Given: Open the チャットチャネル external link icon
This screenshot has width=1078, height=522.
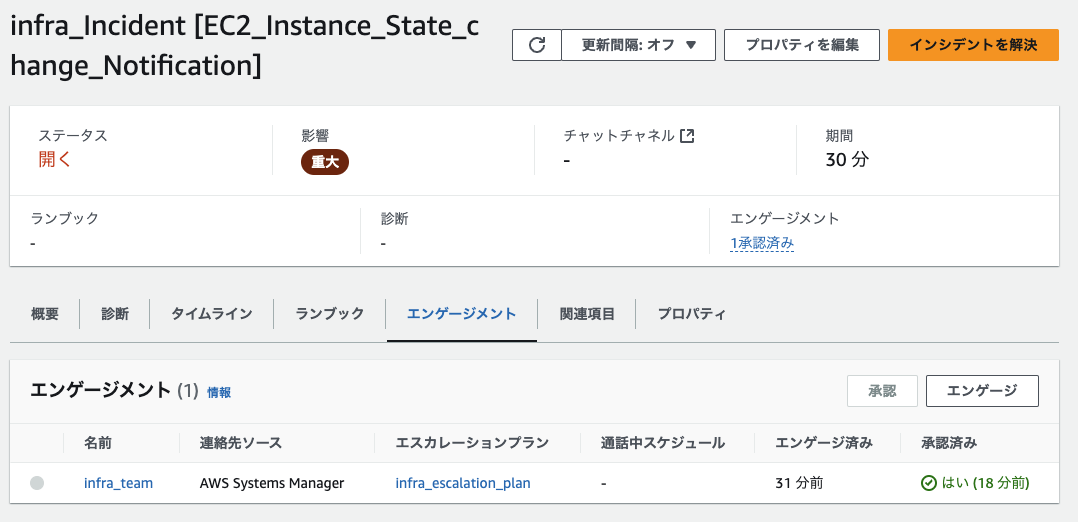Looking at the screenshot, I should (x=687, y=135).
